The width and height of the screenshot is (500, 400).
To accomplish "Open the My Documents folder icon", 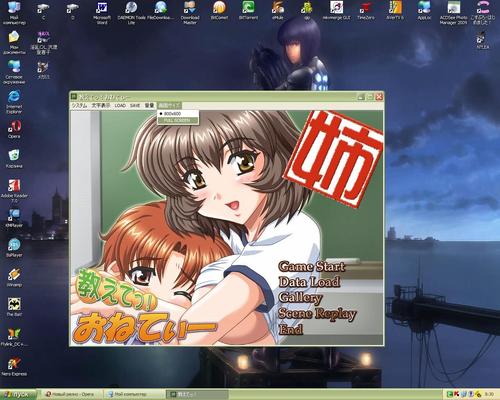I will pyautogui.click(x=14, y=42).
